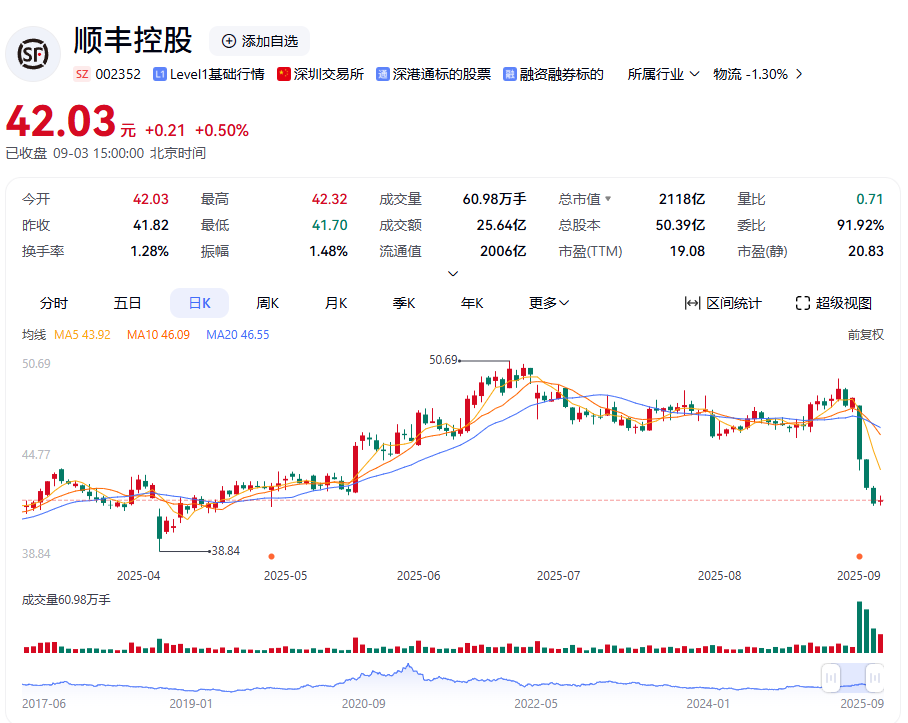Click the right arrow after 物流 -1.30%

(799, 74)
